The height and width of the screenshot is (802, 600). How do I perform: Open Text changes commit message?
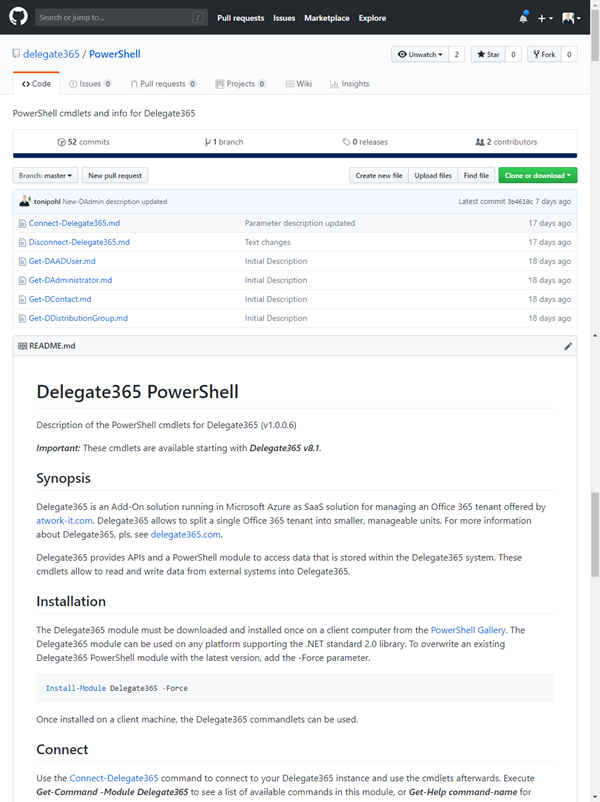pyautogui.click(x=268, y=242)
